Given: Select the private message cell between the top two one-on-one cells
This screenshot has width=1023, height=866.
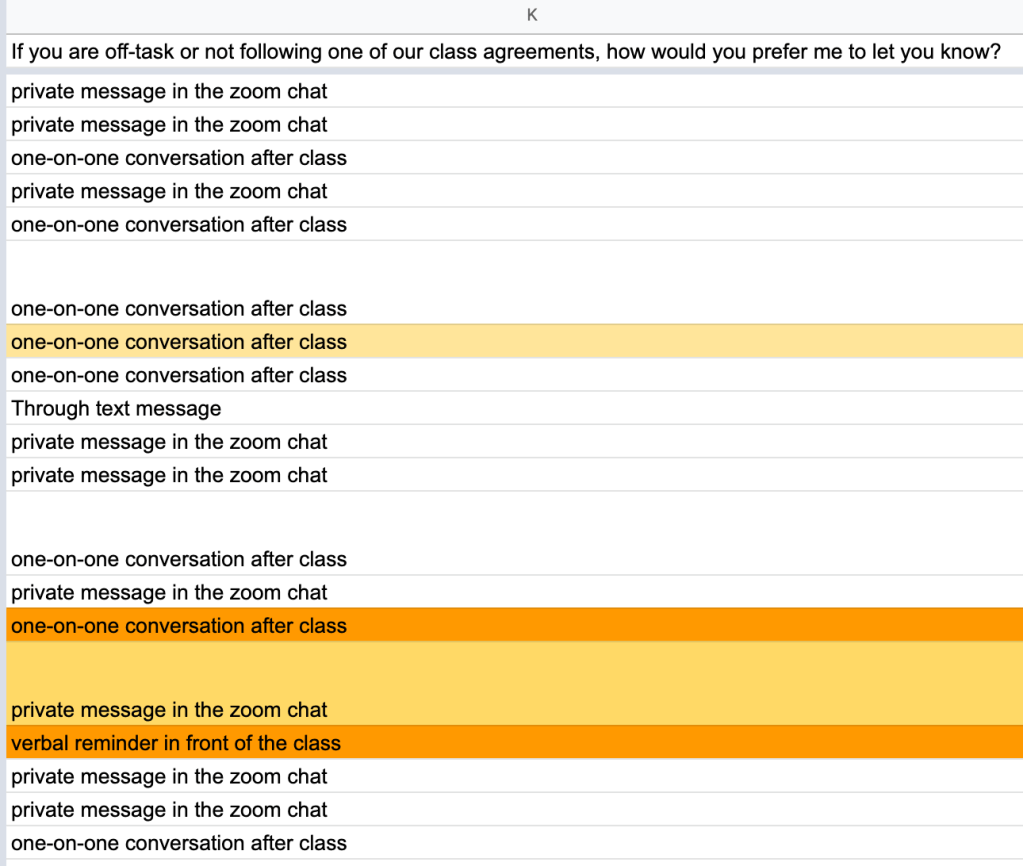Looking at the screenshot, I should pos(169,191).
